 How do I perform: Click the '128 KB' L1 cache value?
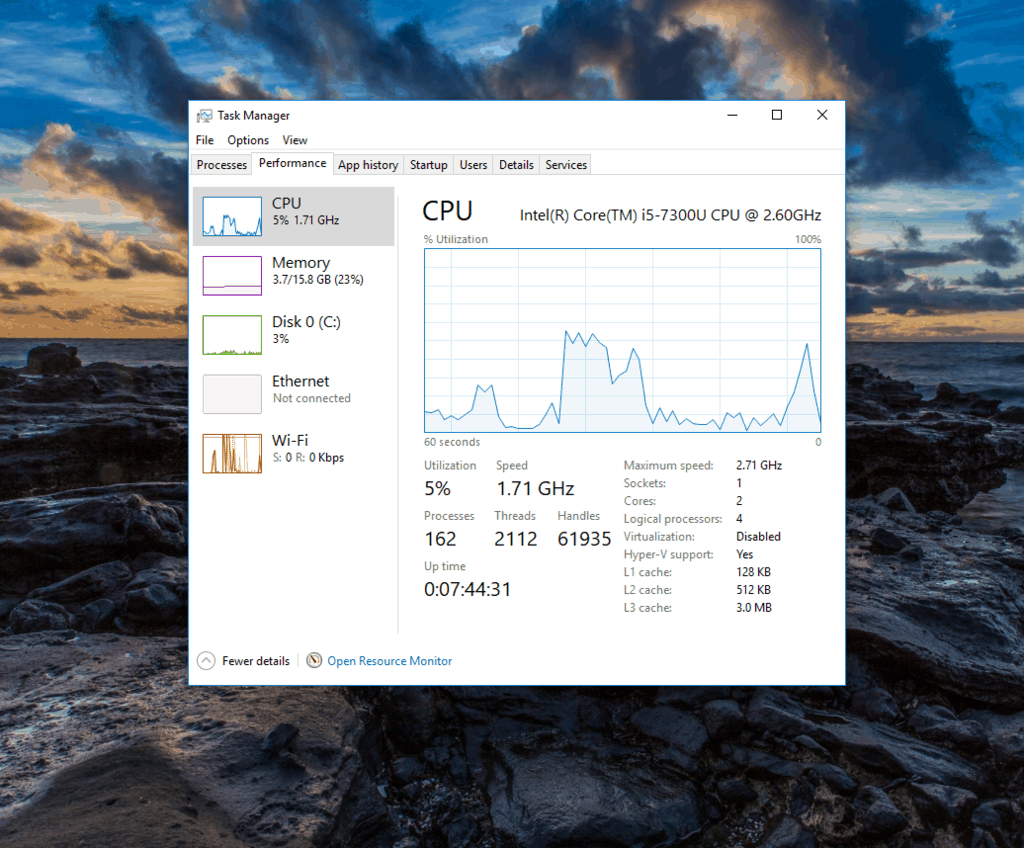754,572
